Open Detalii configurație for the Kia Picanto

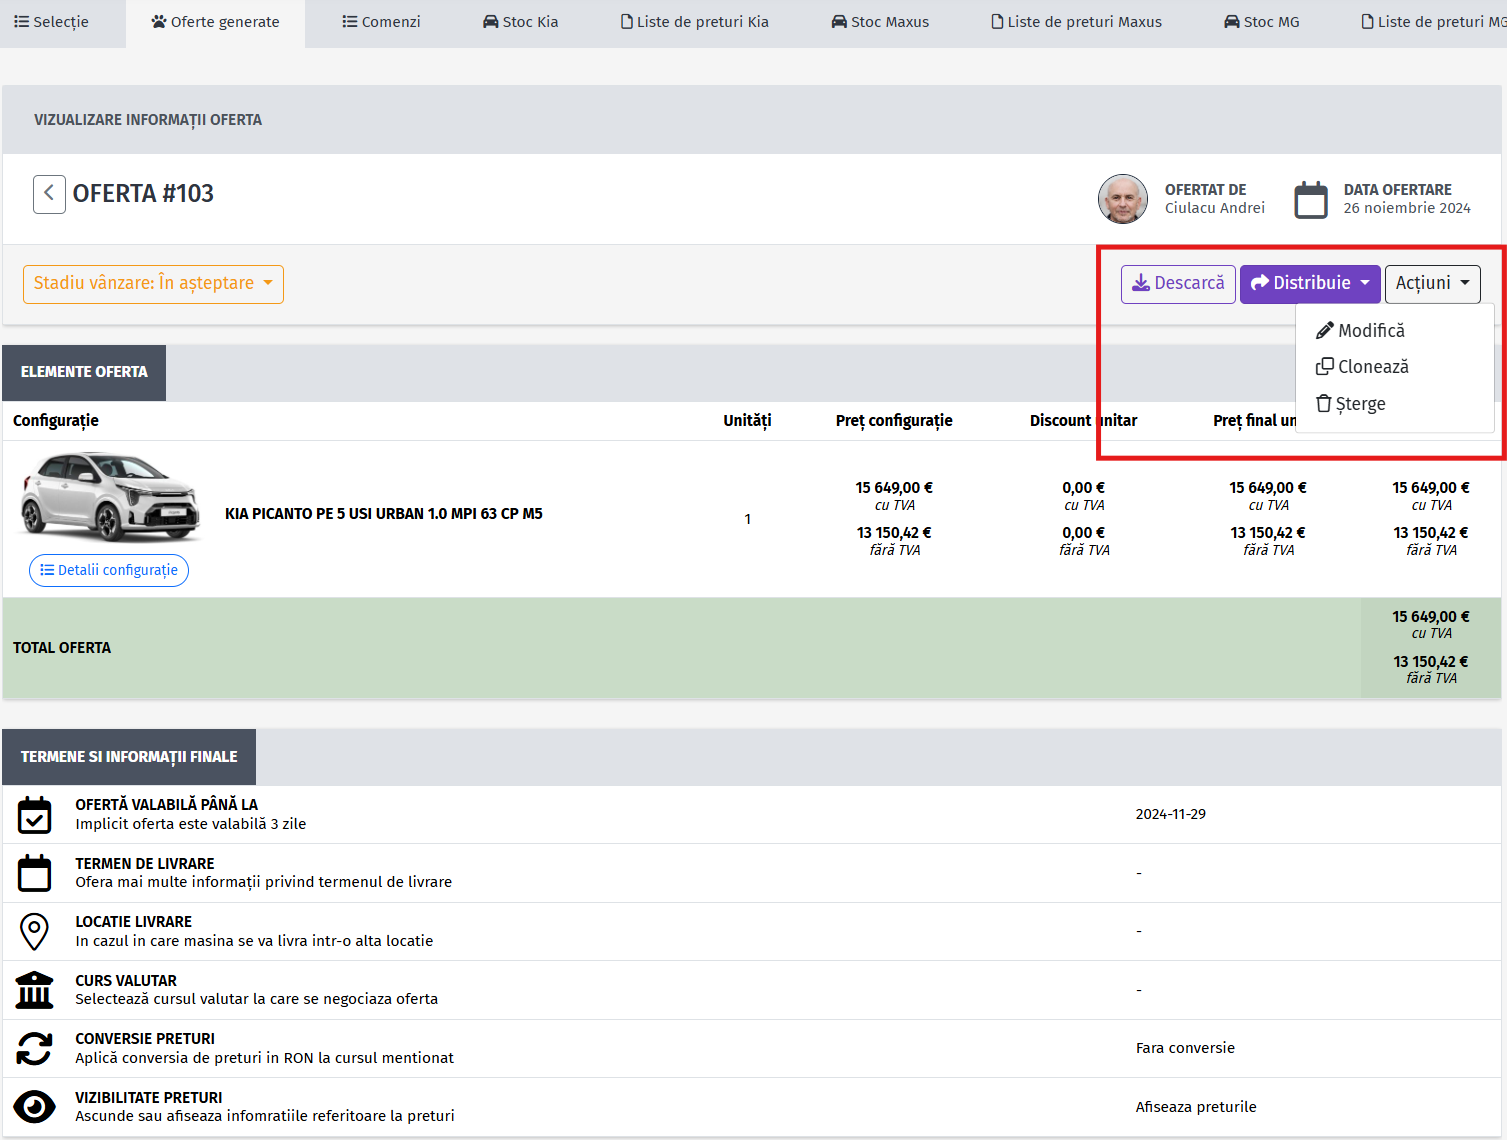click(109, 570)
